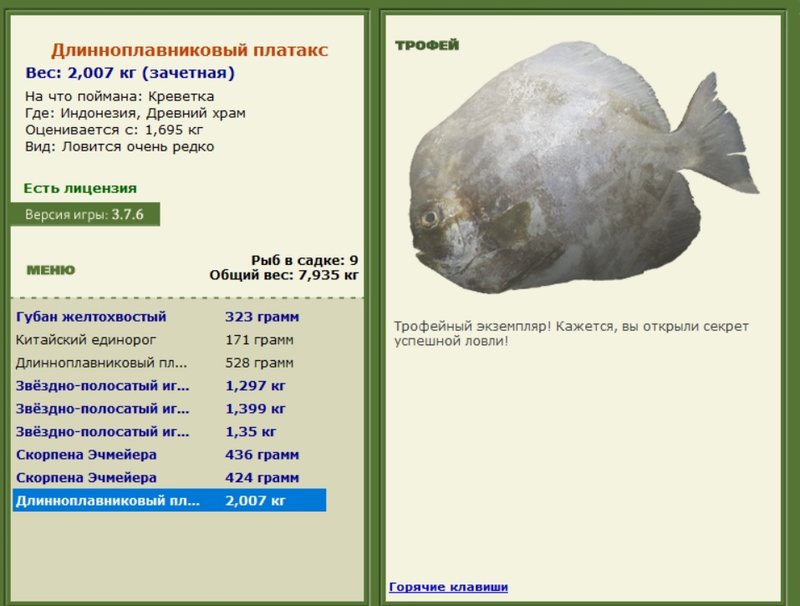This screenshot has width=800, height=606.
Task: Select Губан желтохвостый in fish list
Action: click(x=169, y=317)
